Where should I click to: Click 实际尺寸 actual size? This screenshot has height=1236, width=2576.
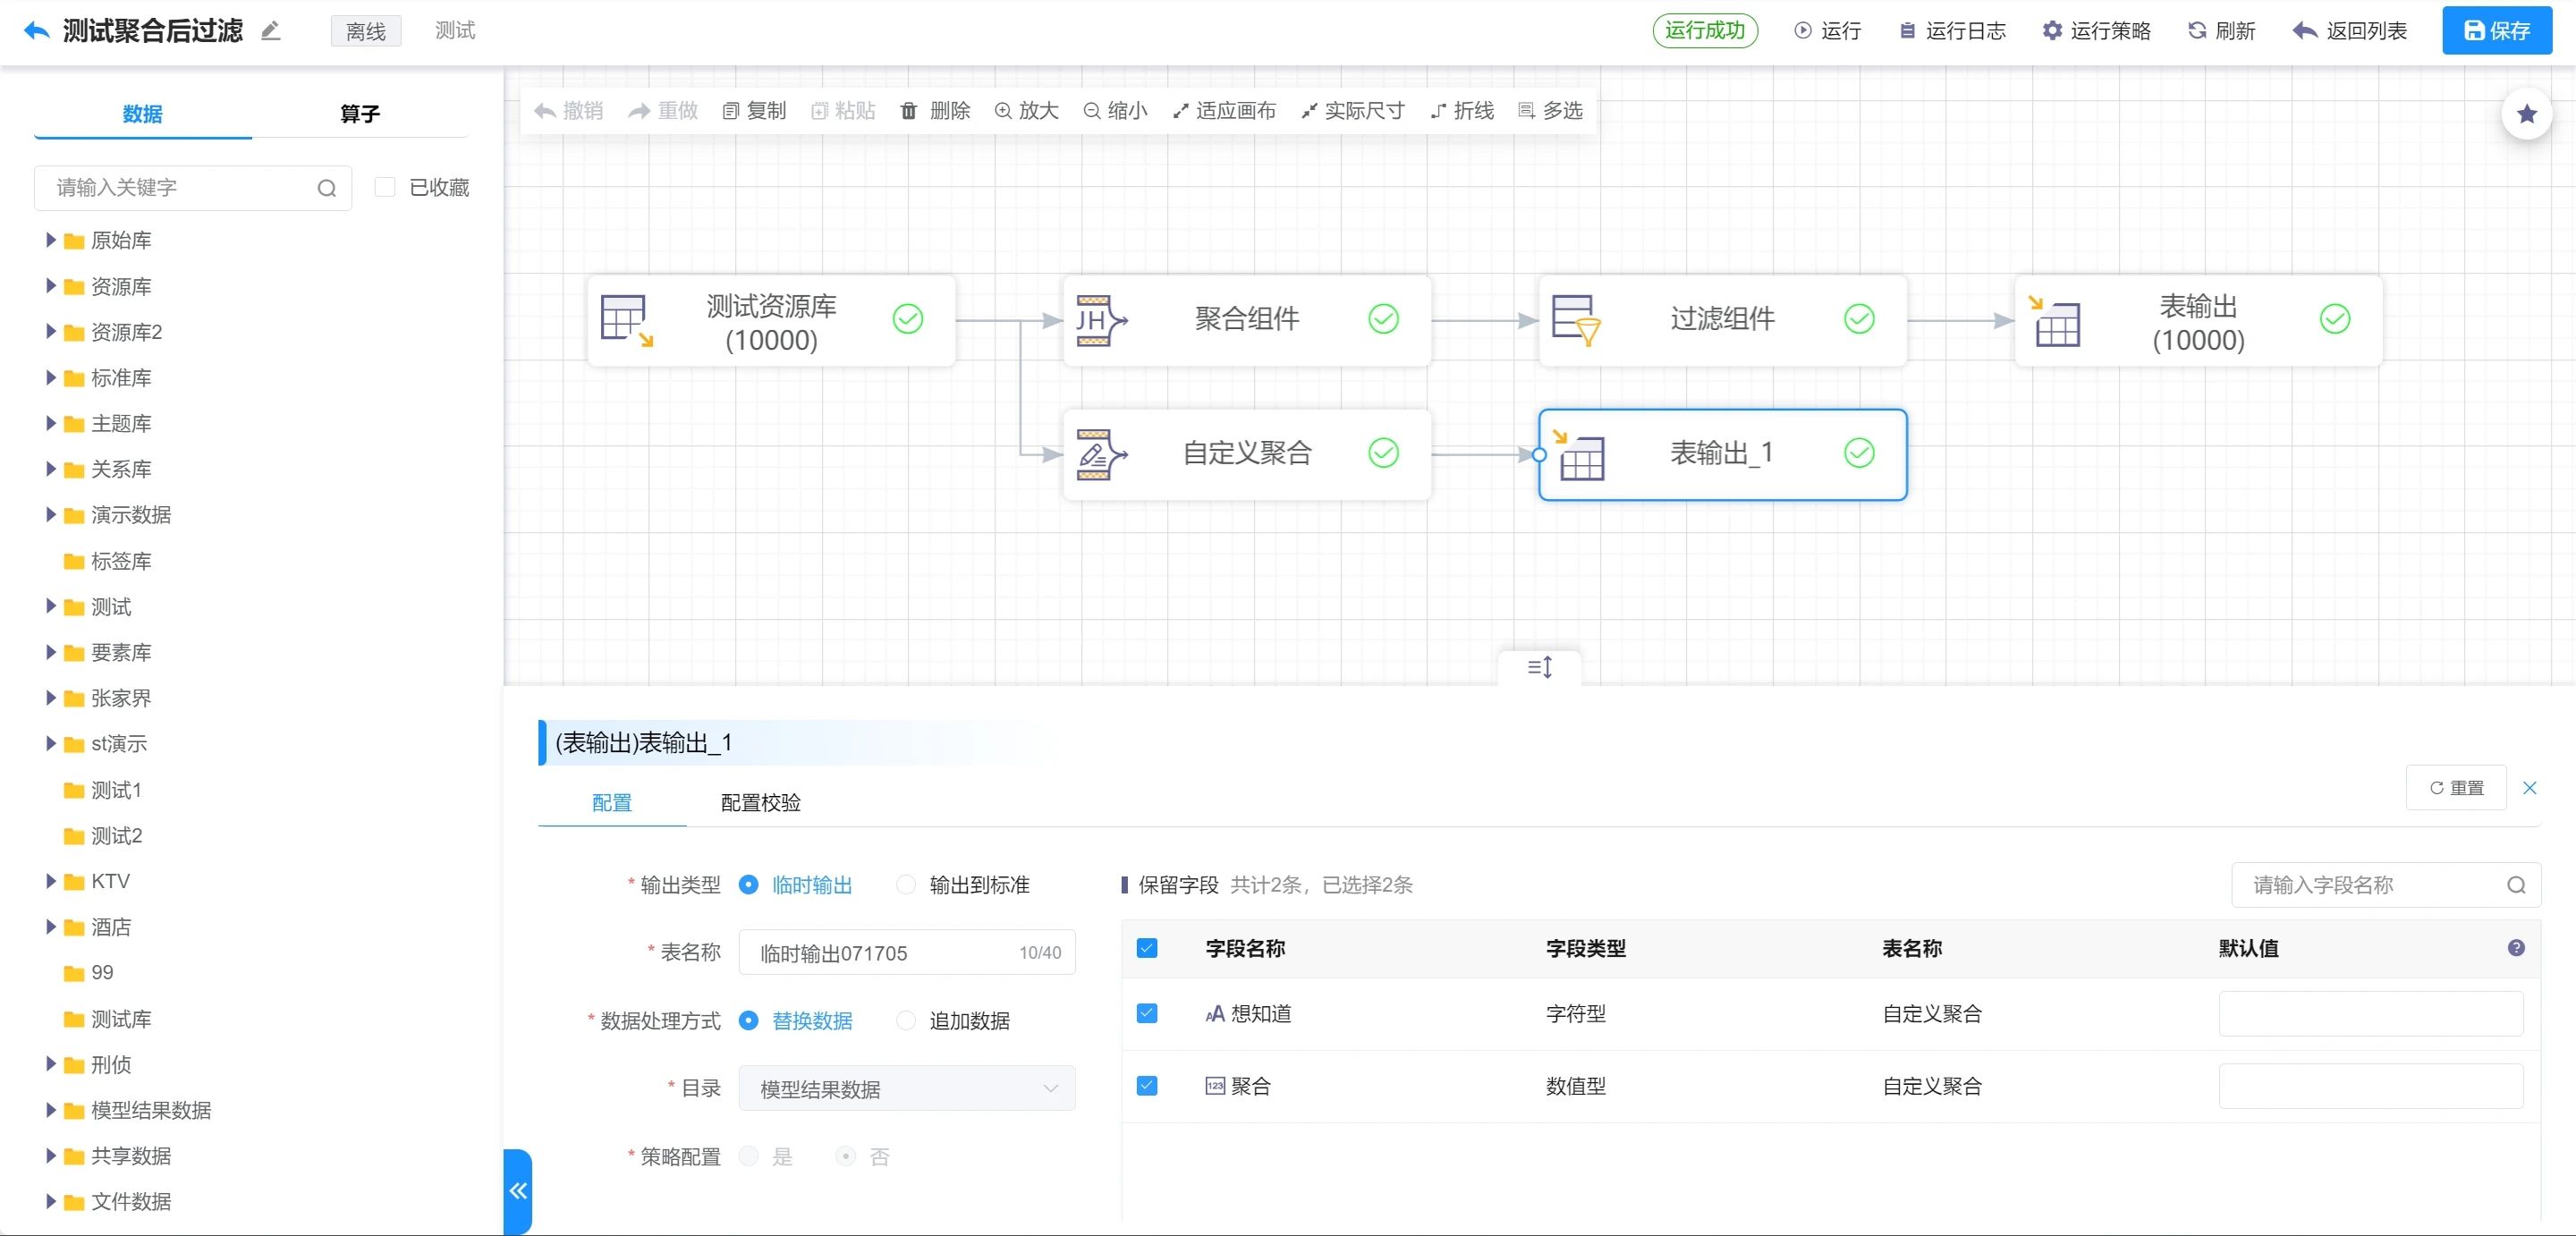[x=1353, y=111]
